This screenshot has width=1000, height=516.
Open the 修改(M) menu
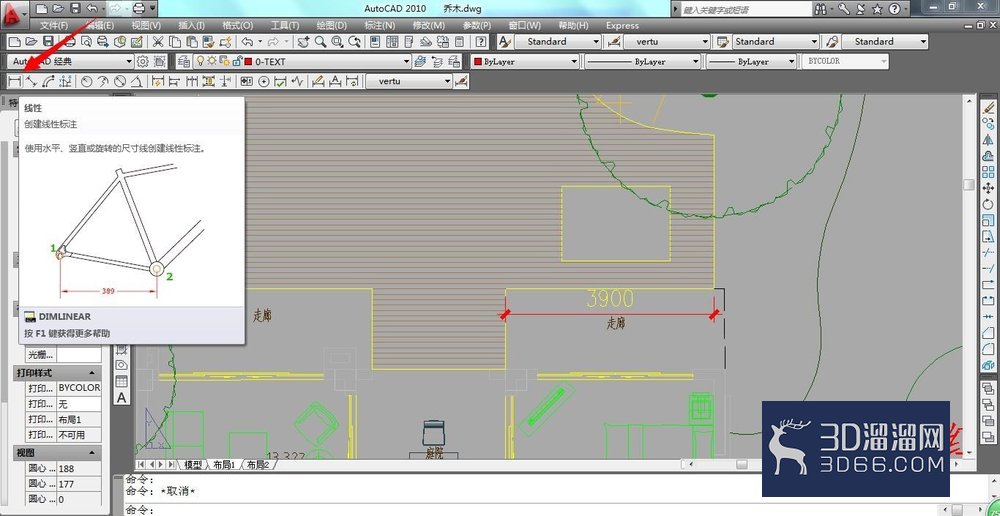click(429, 26)
